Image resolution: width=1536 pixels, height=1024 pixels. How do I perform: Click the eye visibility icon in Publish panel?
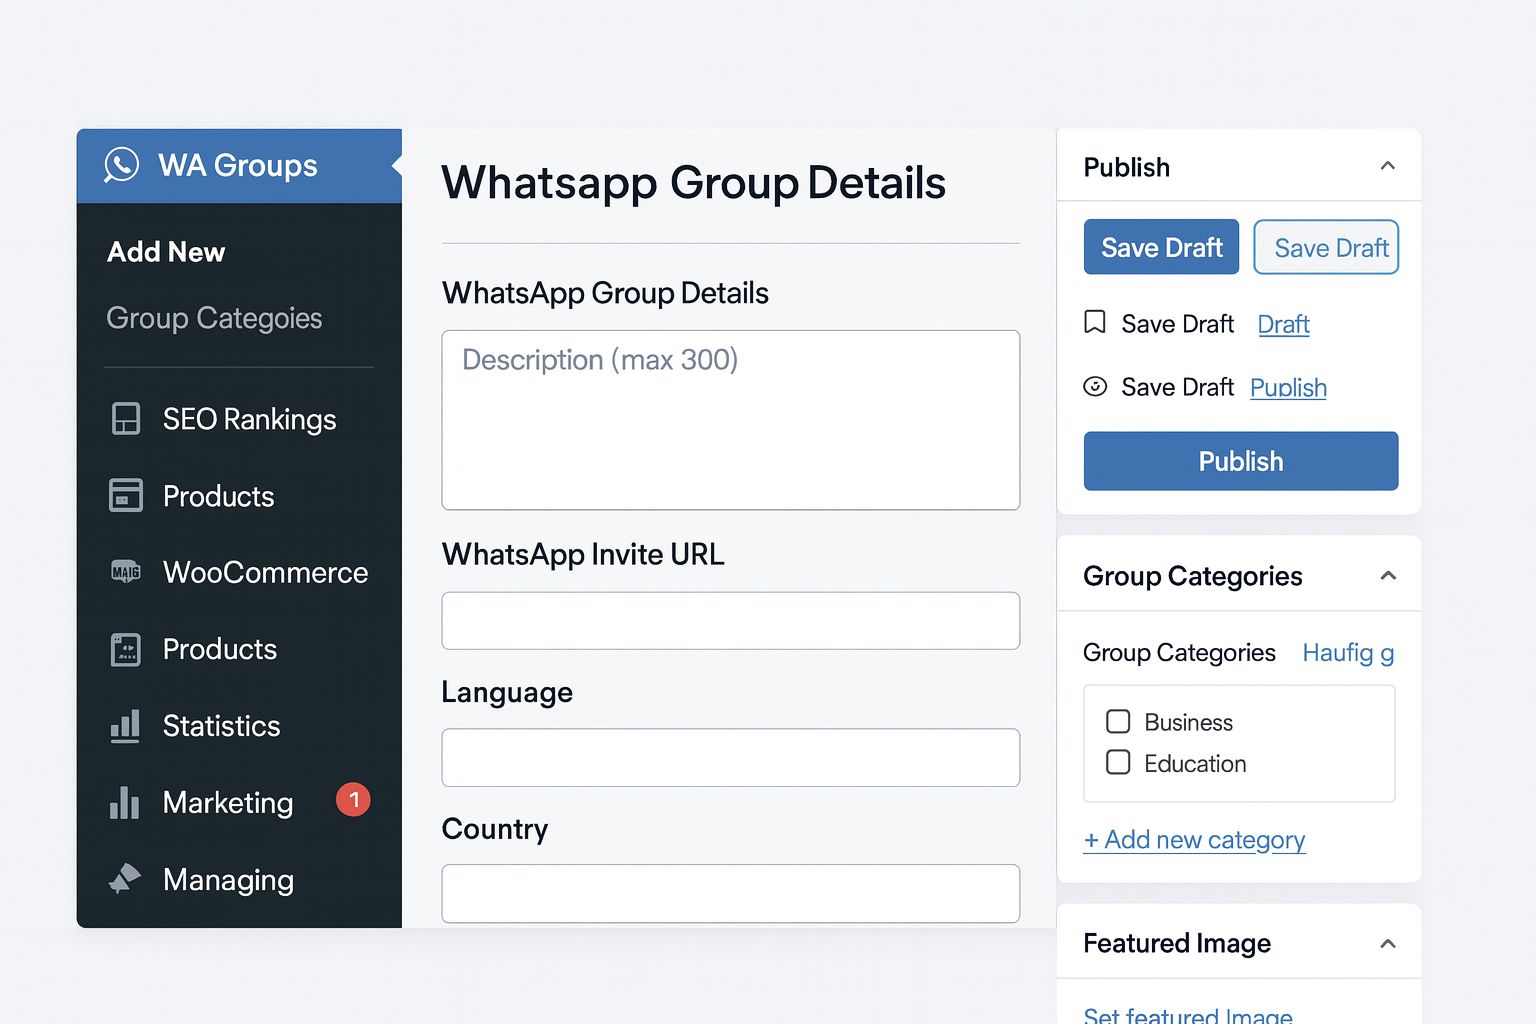(x=1095, y=387)
